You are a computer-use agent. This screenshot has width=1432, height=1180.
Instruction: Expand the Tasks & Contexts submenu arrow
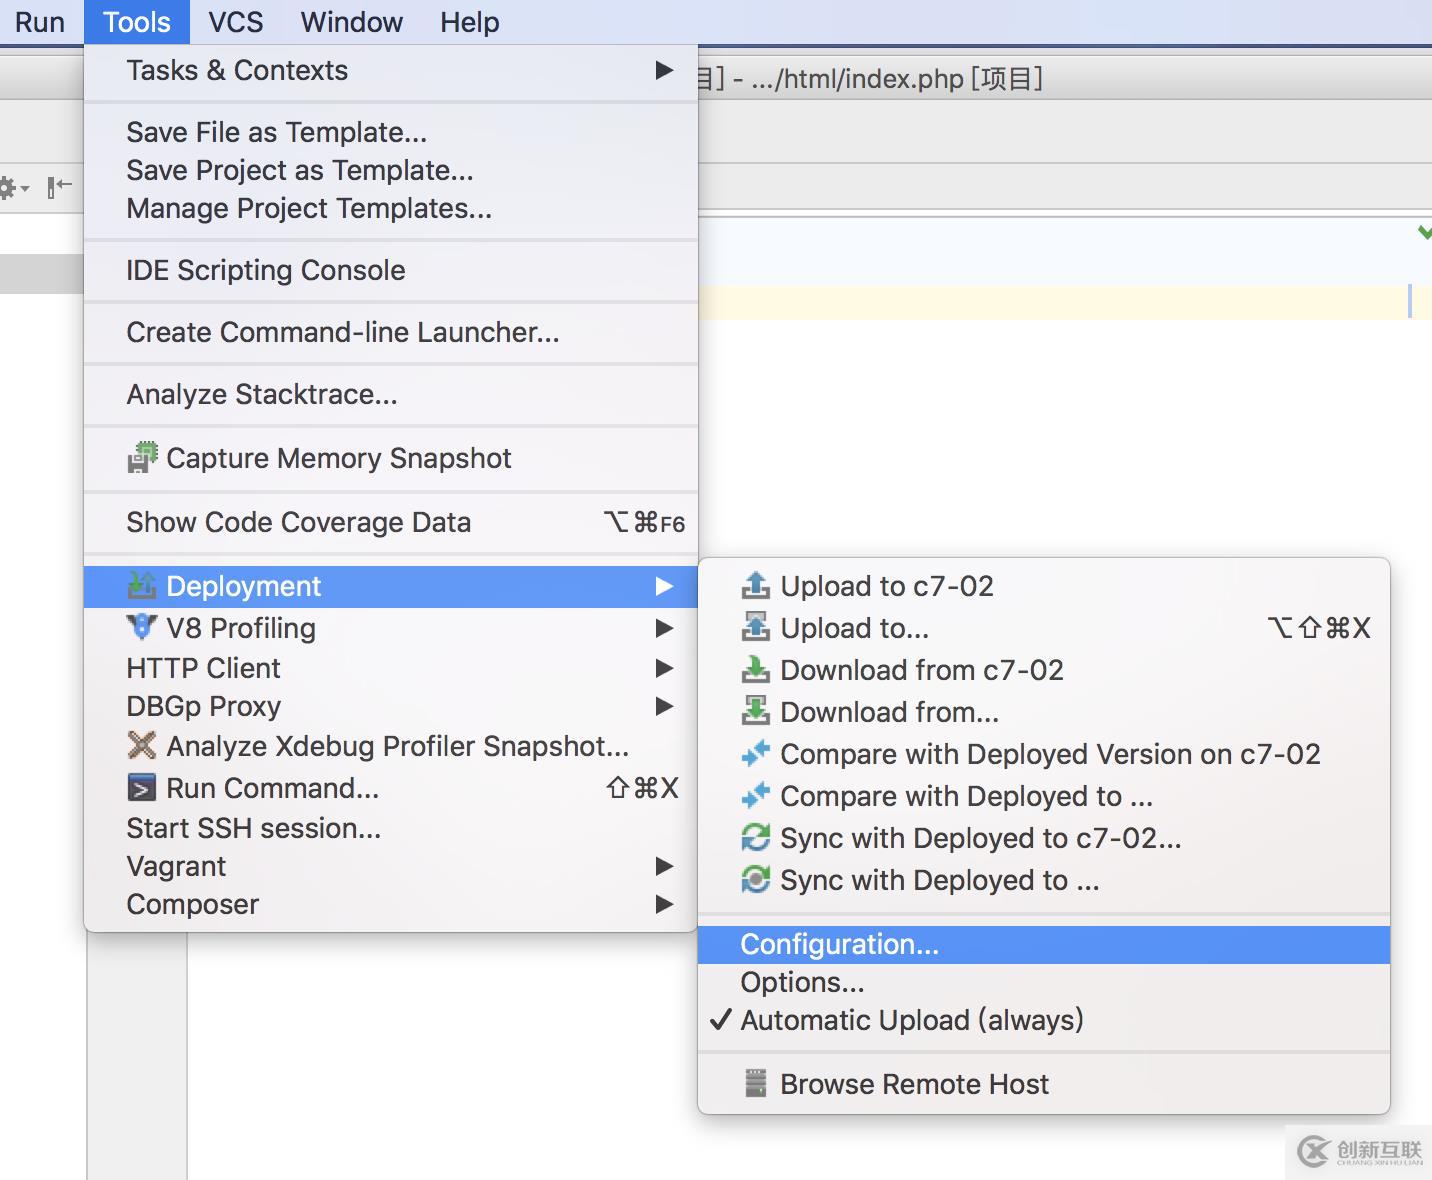(664, 70)
